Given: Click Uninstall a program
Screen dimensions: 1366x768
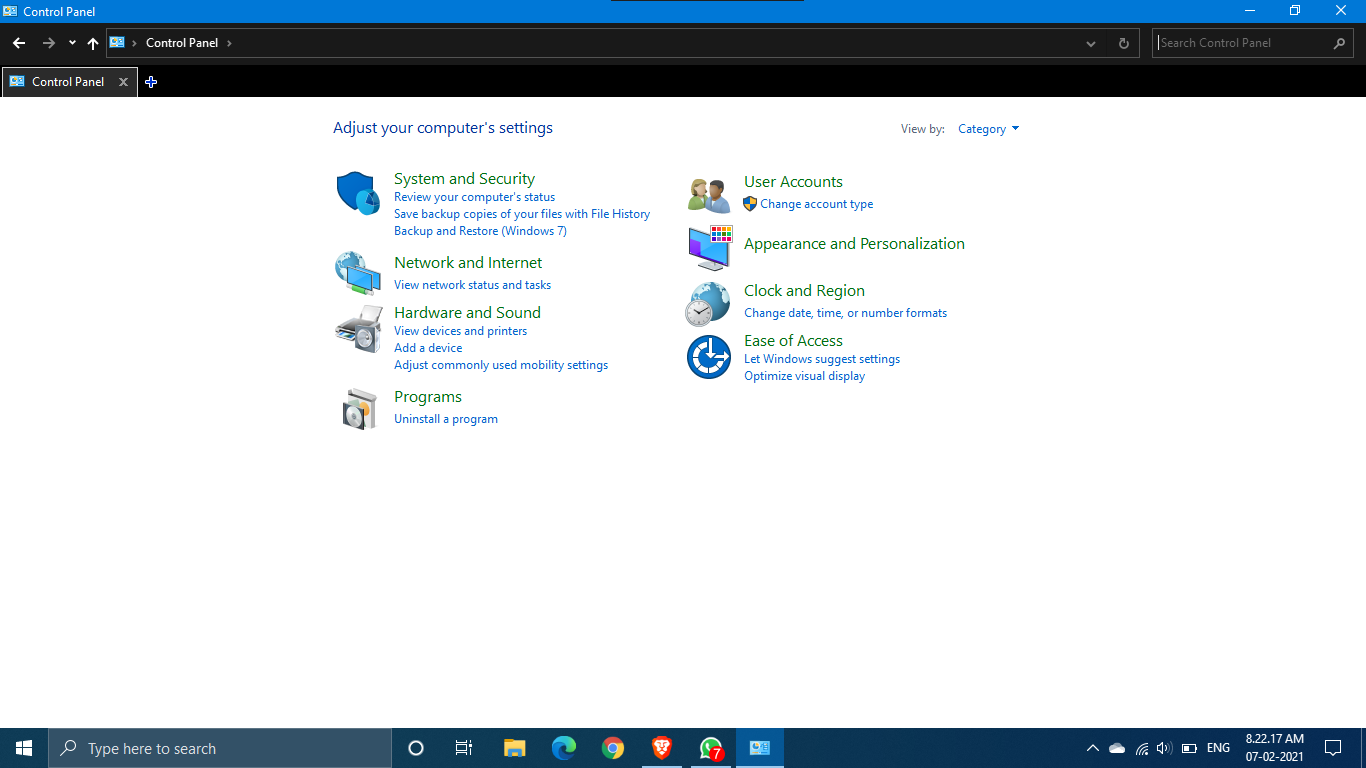Looking at the screenshot, I should click(446, 419).
